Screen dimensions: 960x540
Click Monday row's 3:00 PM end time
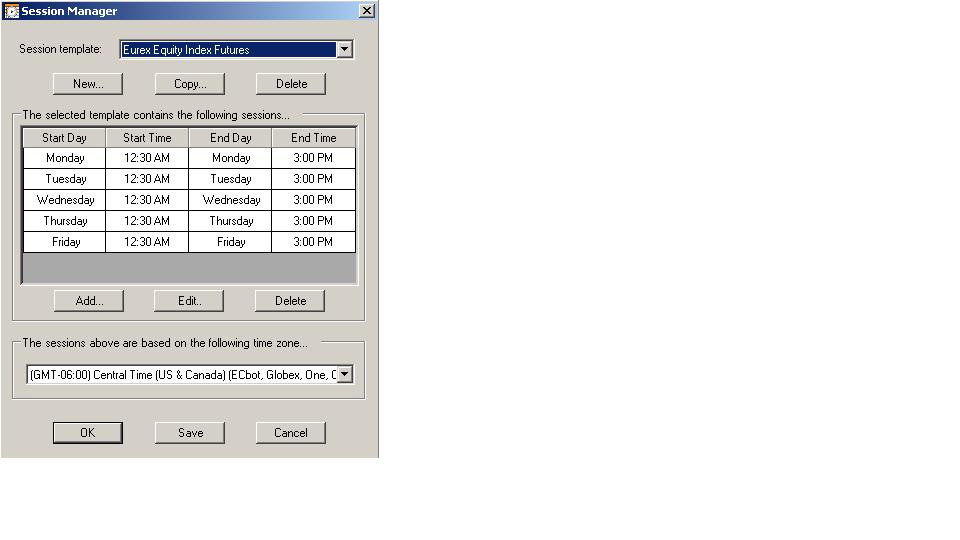tap(313, 158)
